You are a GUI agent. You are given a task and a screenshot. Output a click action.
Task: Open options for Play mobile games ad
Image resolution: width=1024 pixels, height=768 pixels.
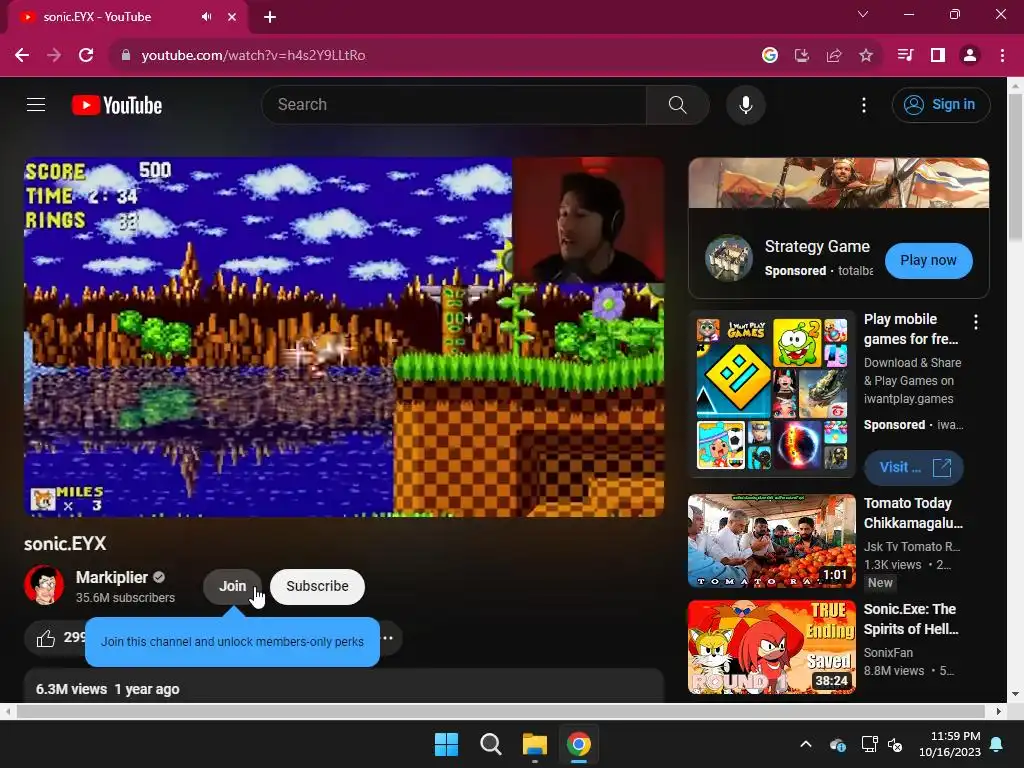click(x=975, y=321)
